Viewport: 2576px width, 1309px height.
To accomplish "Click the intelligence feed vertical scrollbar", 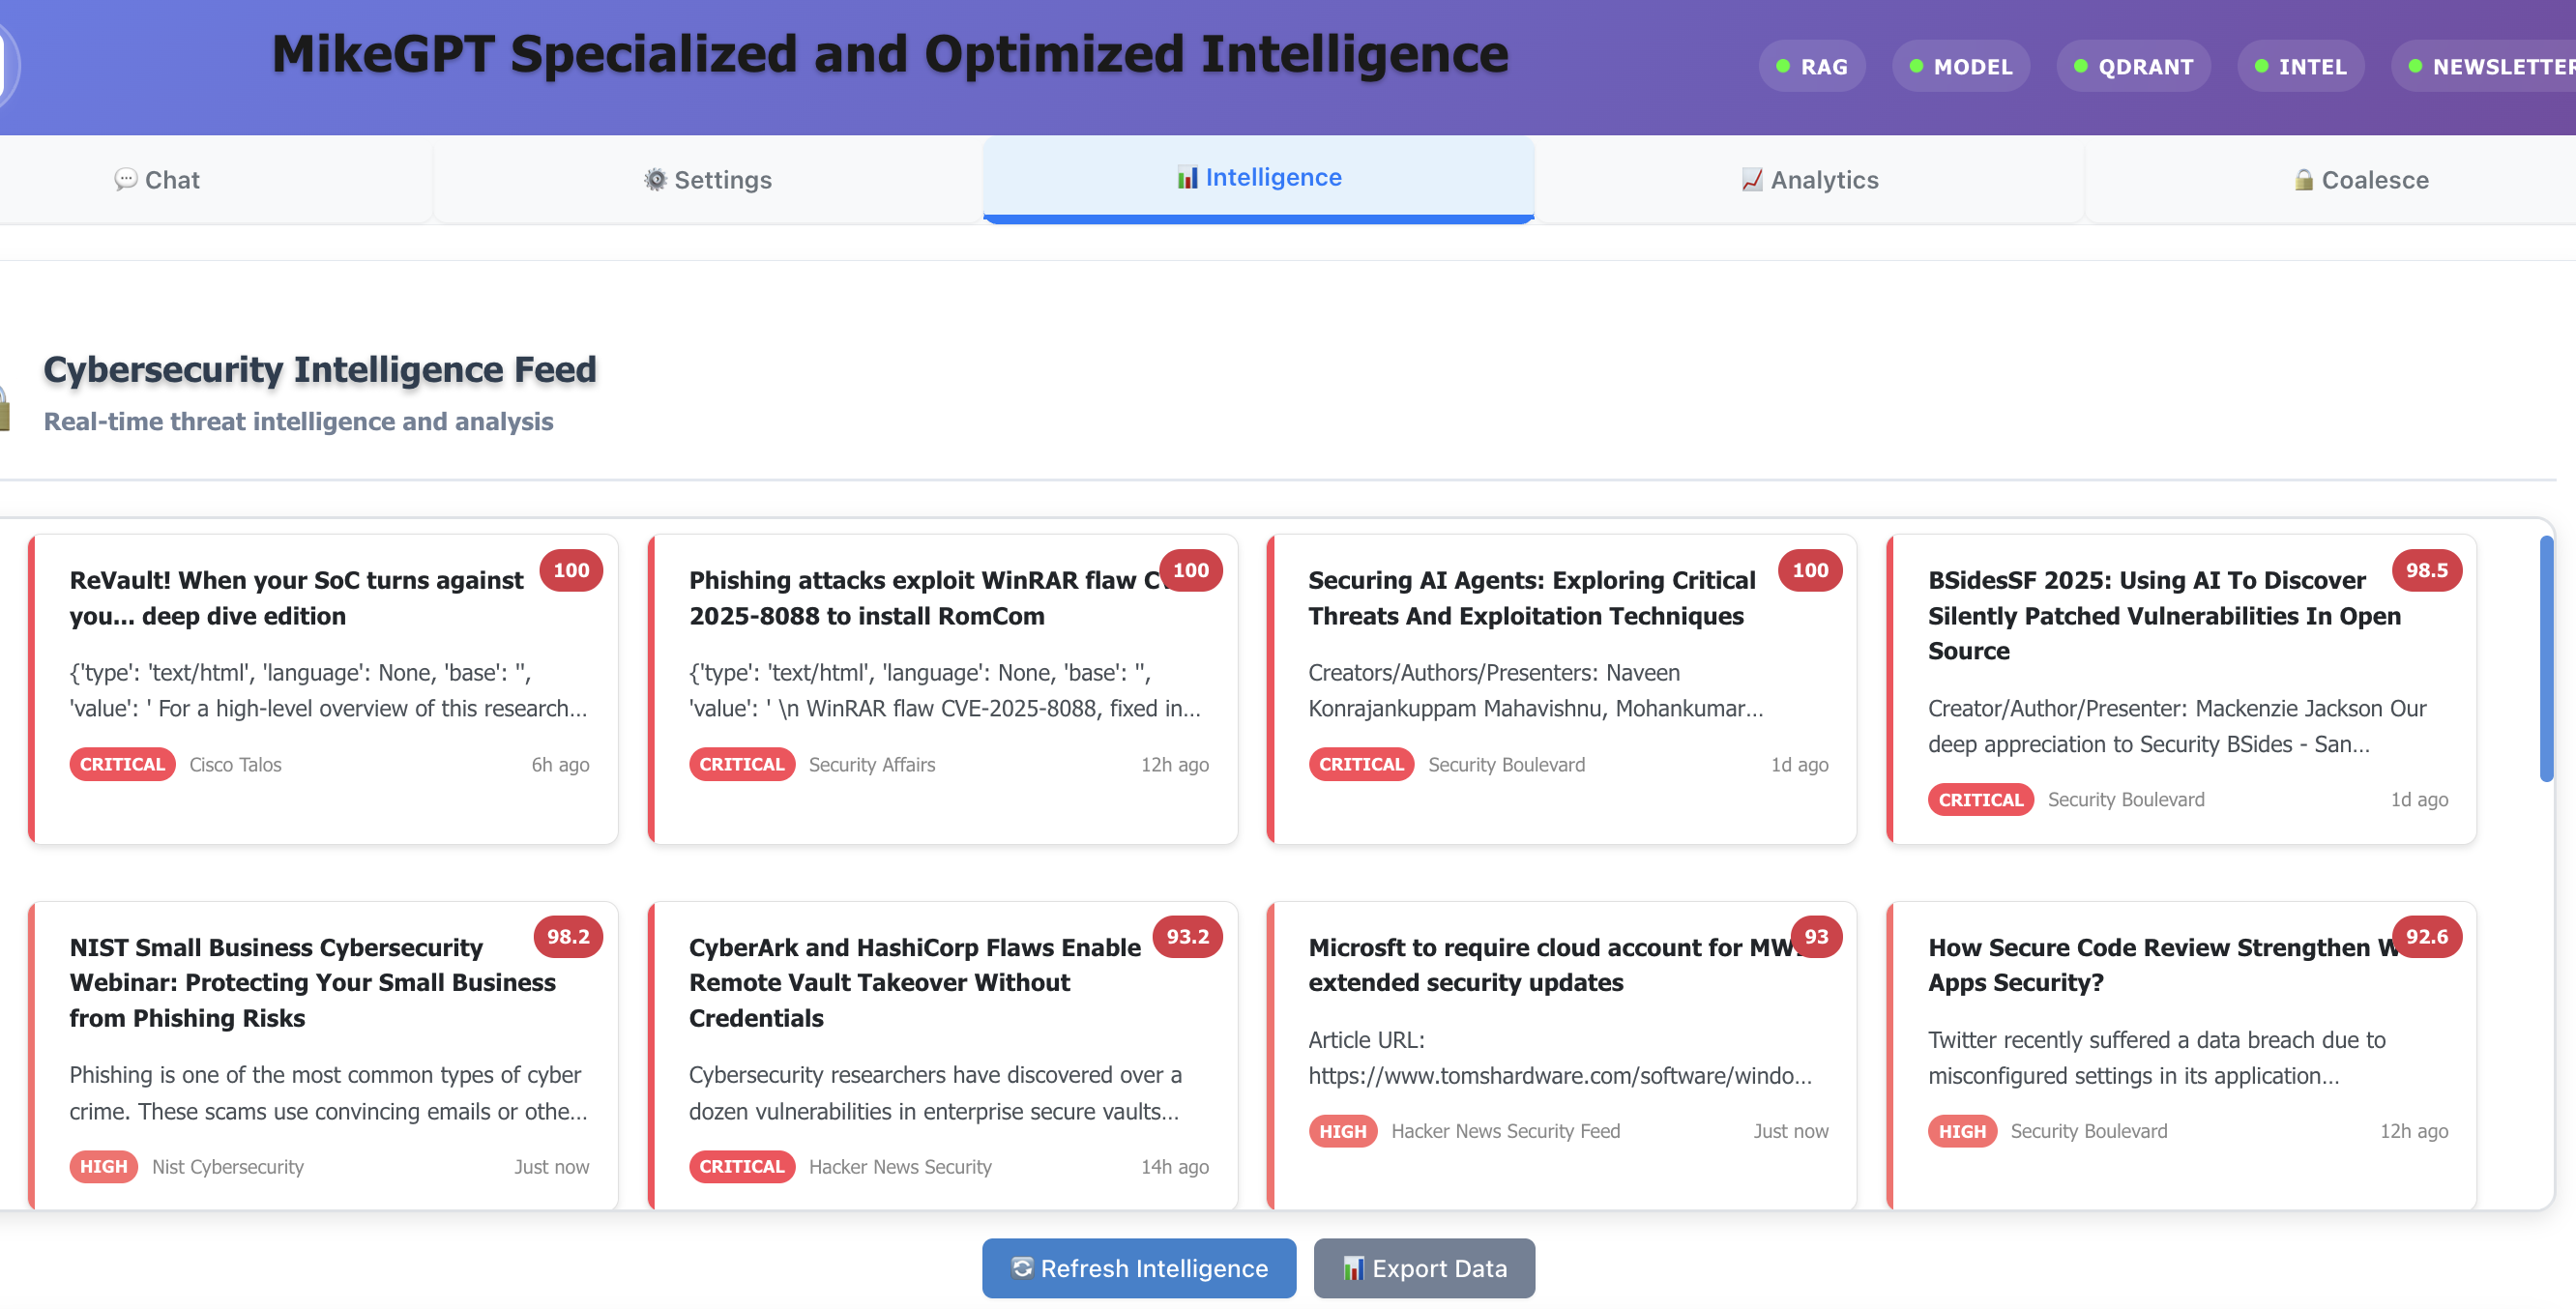I will pyautogui.click(x=2546, y=658).
